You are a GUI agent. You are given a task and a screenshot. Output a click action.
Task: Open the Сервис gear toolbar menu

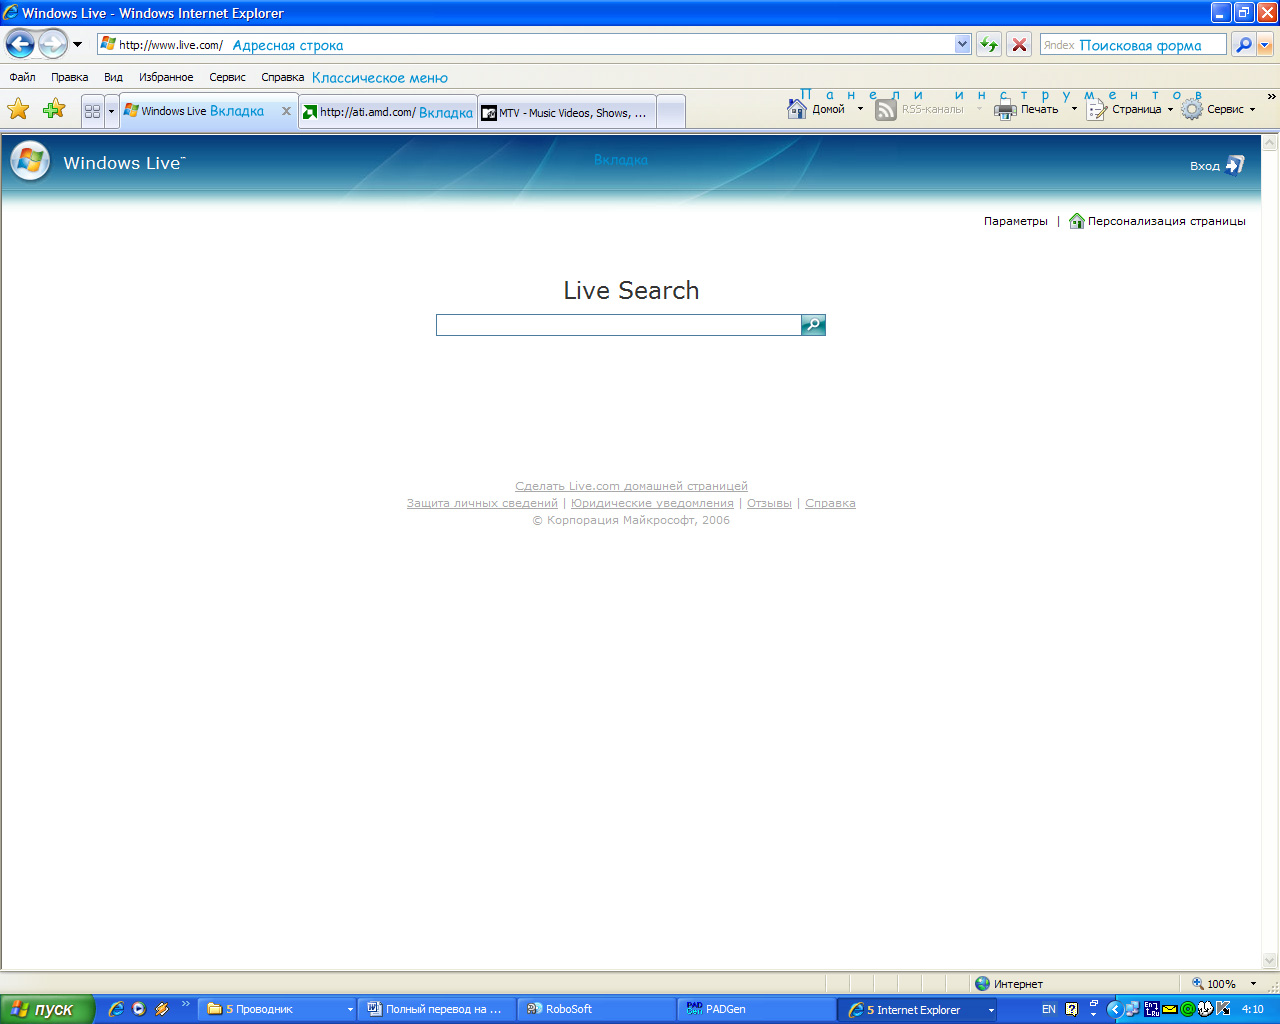pos(1218,110)
